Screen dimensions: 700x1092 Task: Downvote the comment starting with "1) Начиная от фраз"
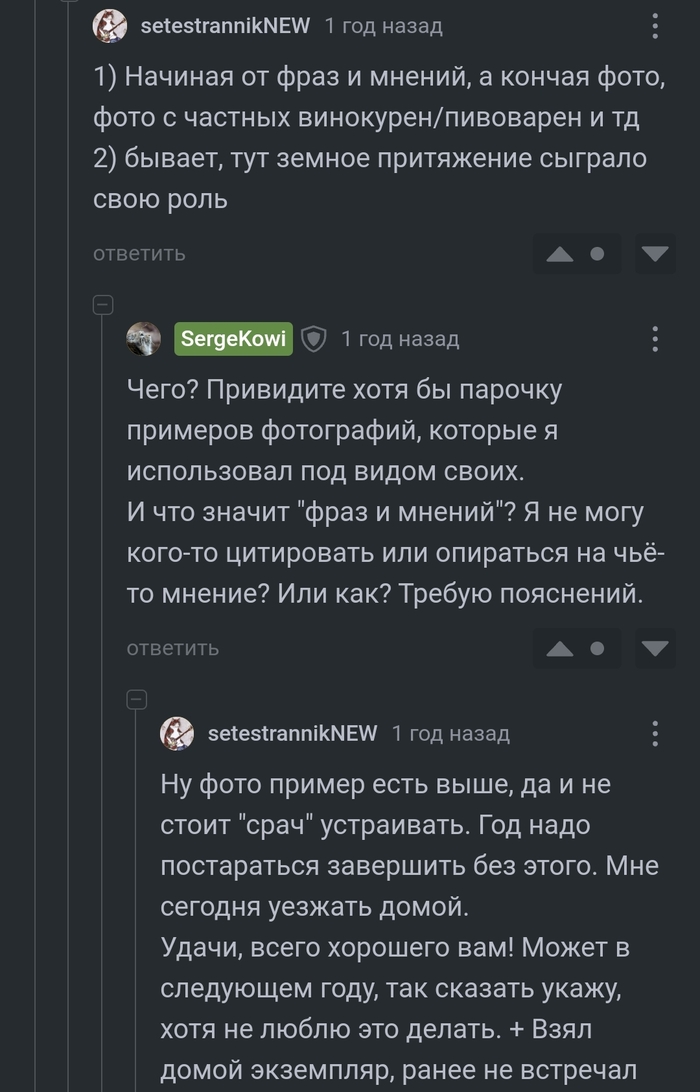(x=655, y=254)
